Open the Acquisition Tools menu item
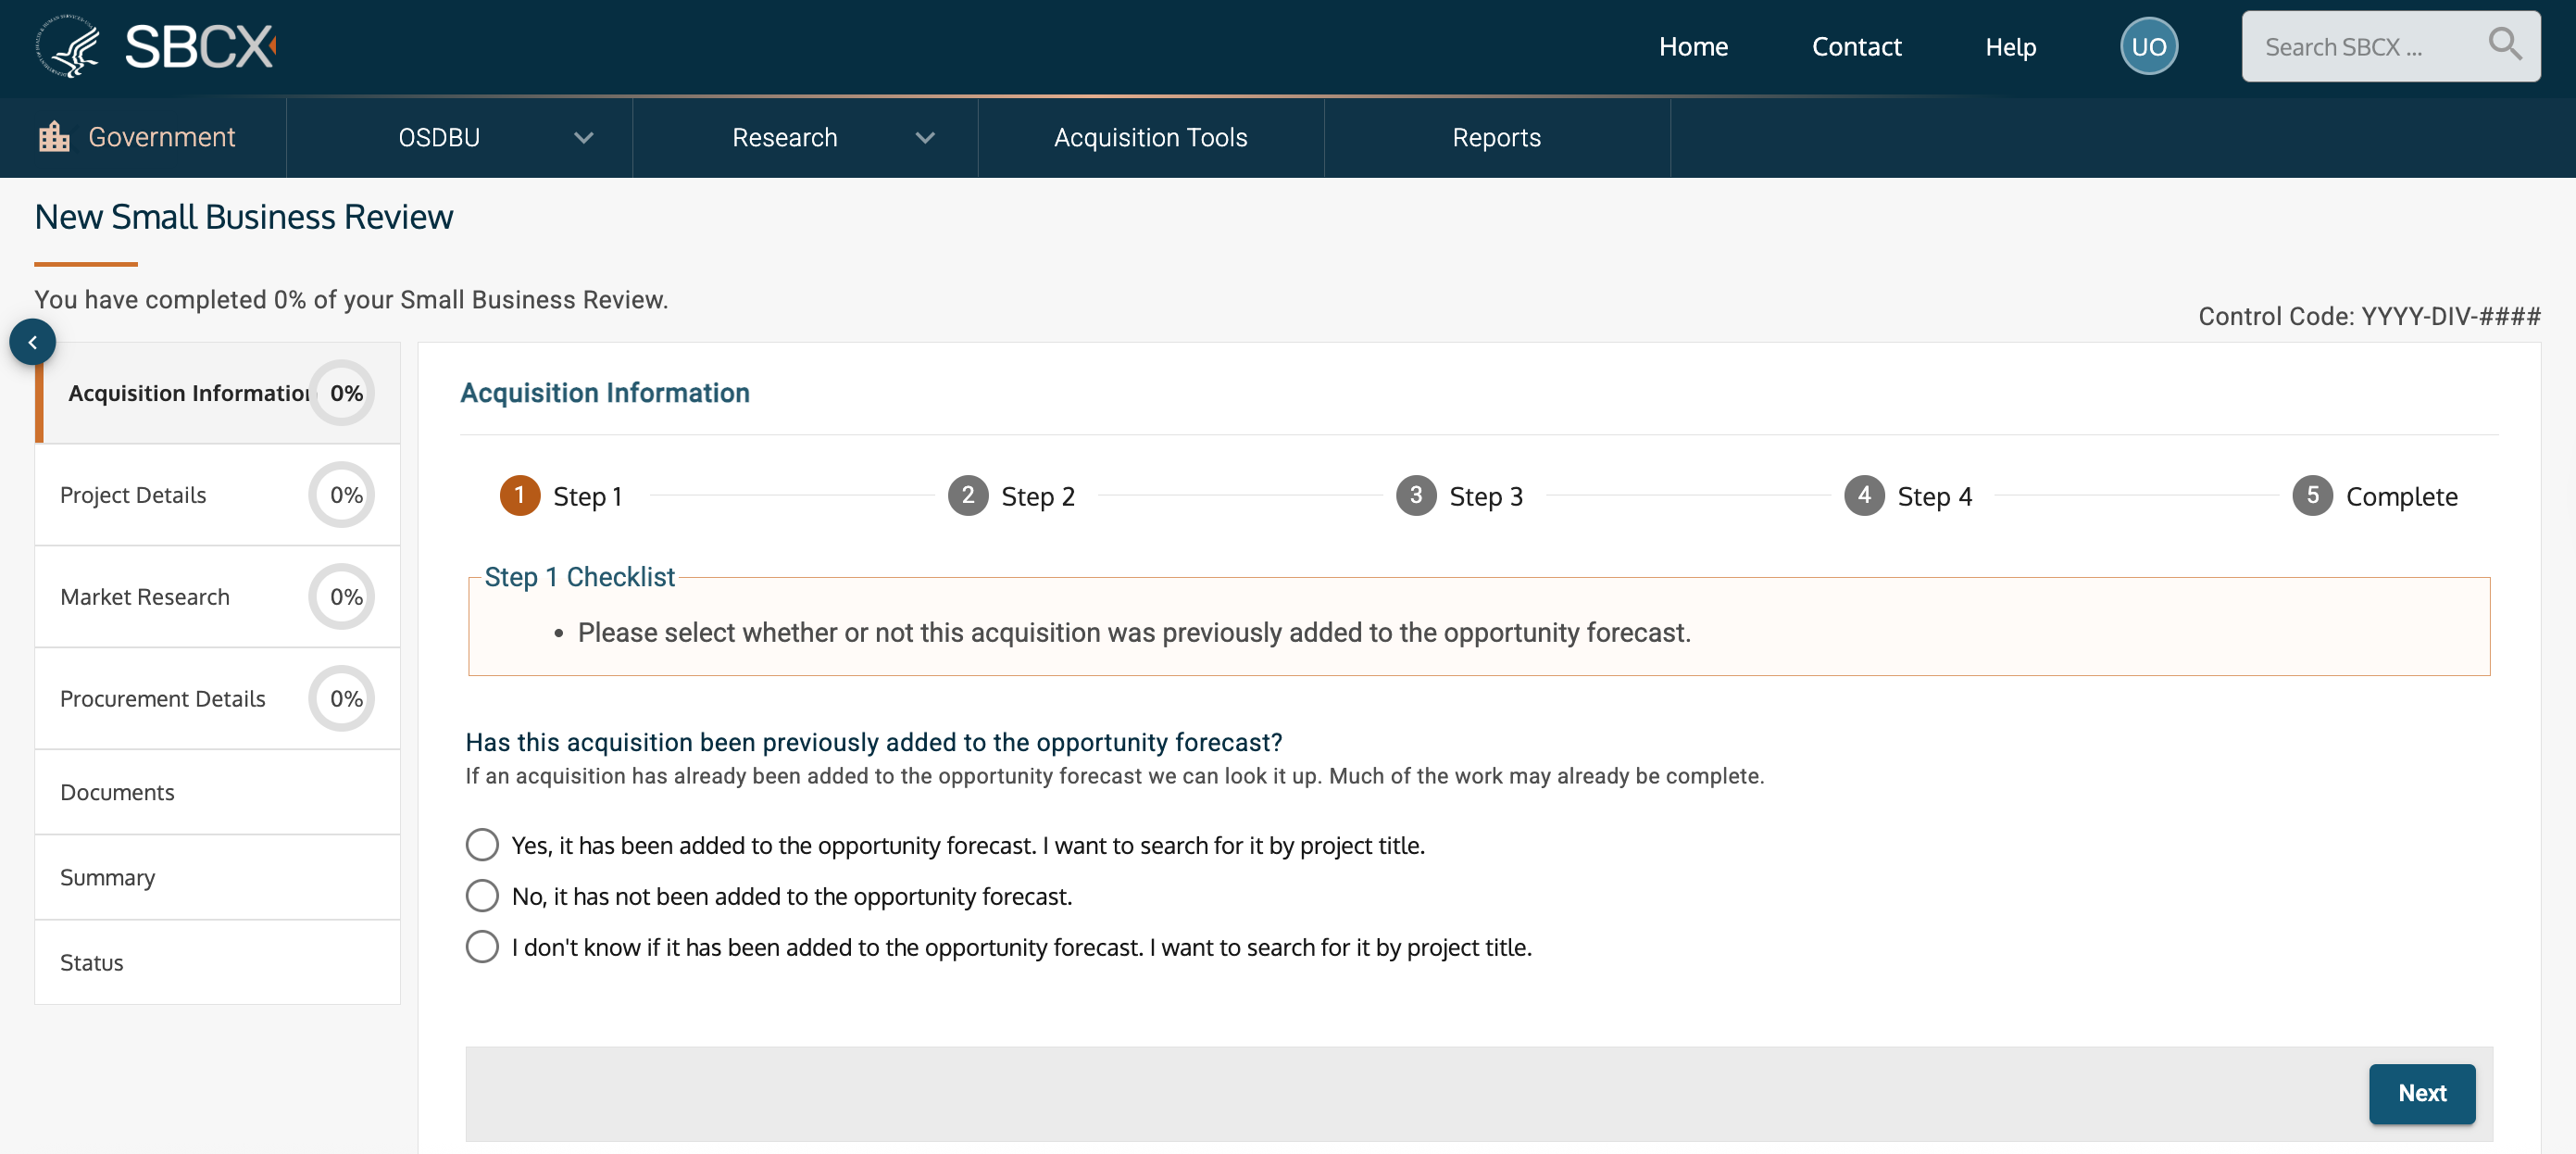 (1150, 137)
